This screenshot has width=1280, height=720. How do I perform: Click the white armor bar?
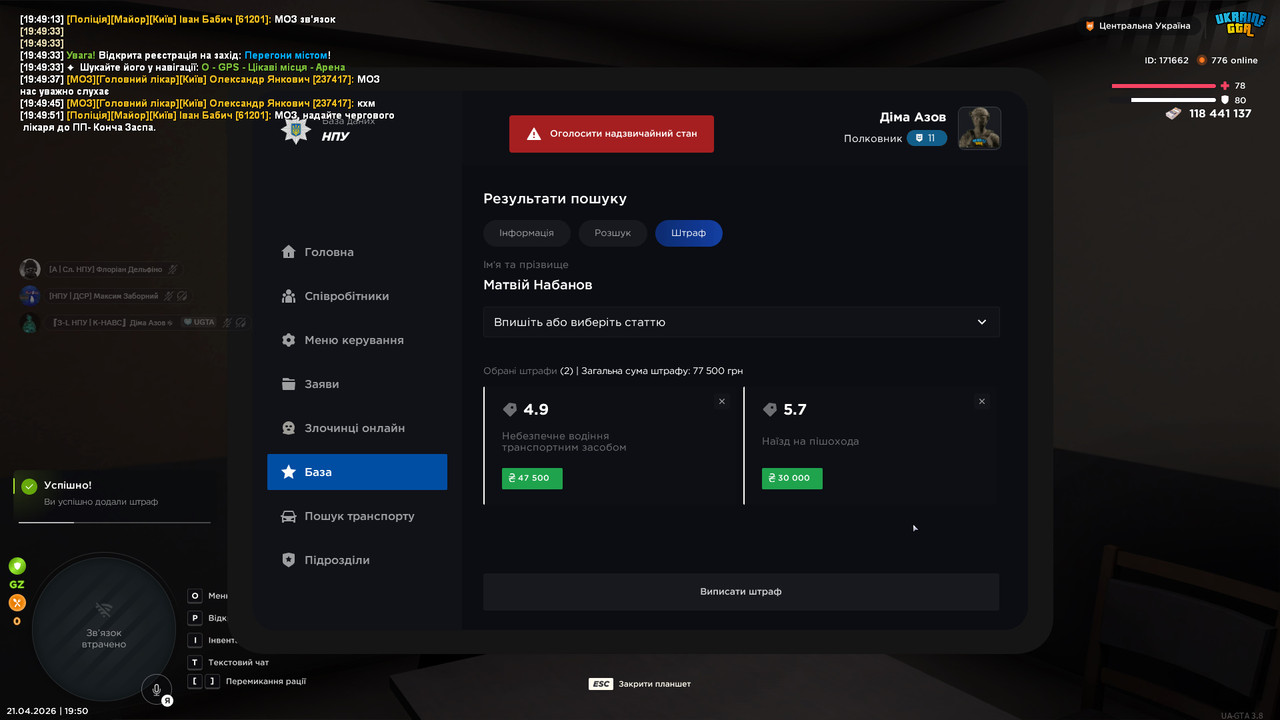(1173, 100)
